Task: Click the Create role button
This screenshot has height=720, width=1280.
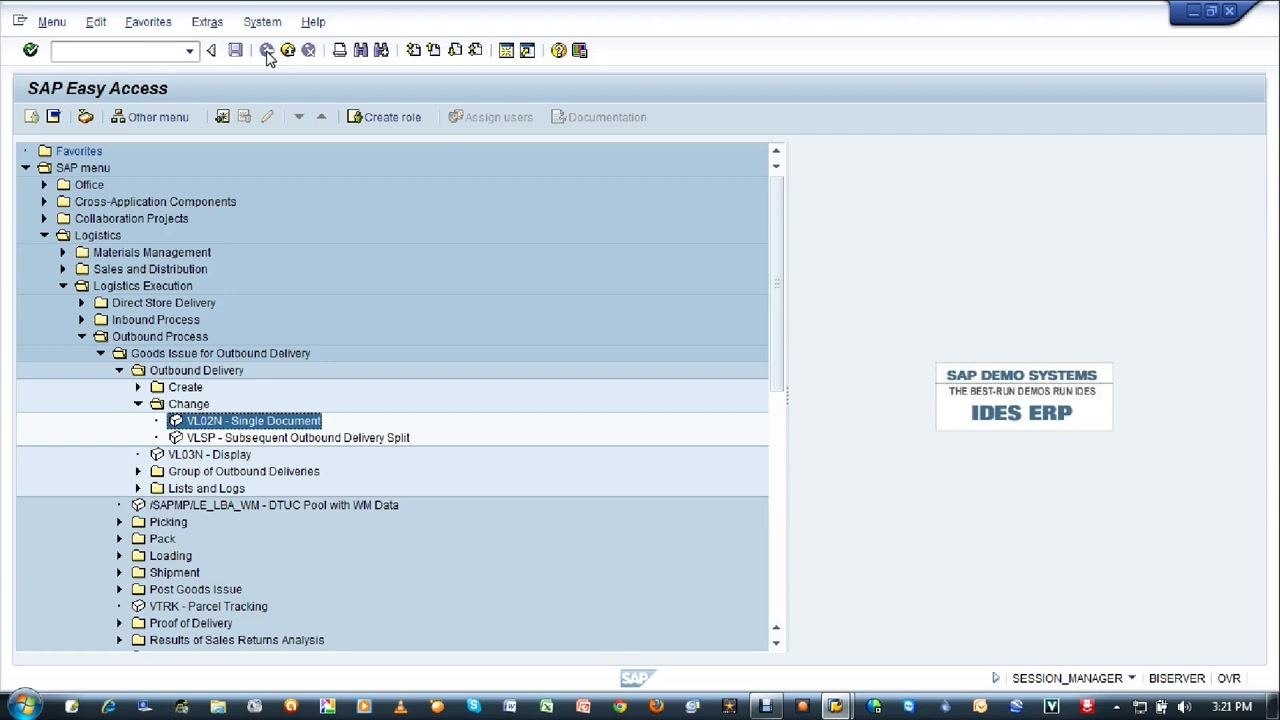Action: coord(384,117)
